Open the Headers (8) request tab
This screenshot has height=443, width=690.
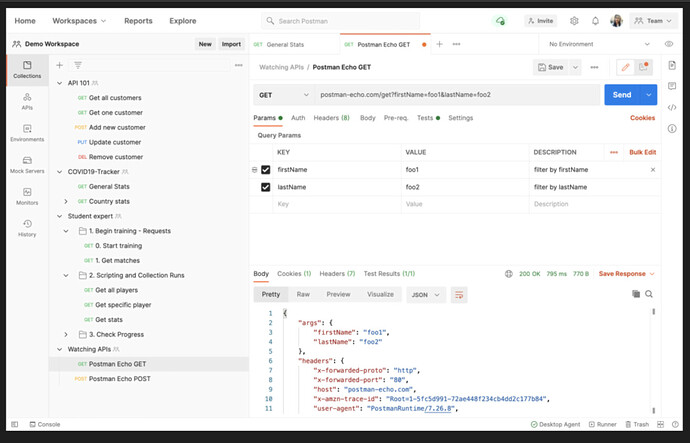[x=331, y=118]
